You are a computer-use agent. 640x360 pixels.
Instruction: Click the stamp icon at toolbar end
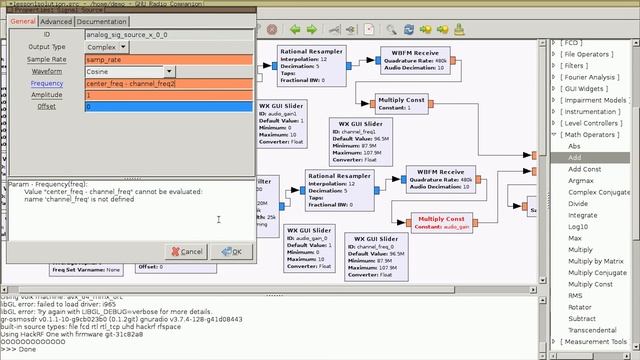(x=459, y=29)
